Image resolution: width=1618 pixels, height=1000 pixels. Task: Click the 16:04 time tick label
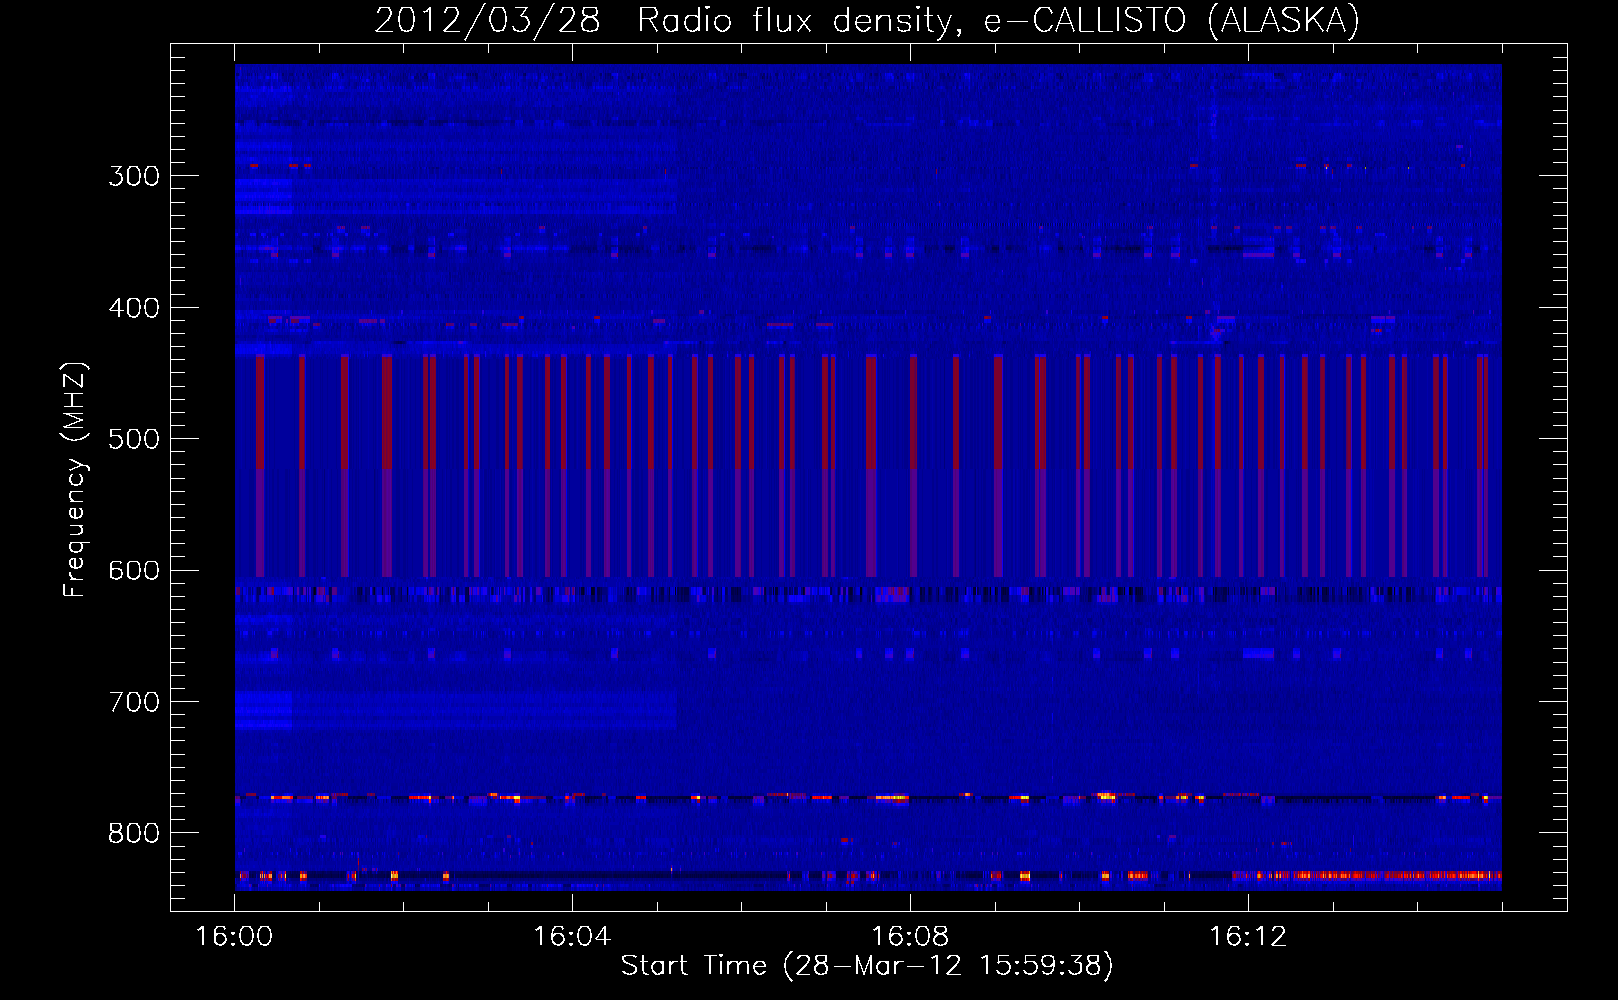(572, 937)
